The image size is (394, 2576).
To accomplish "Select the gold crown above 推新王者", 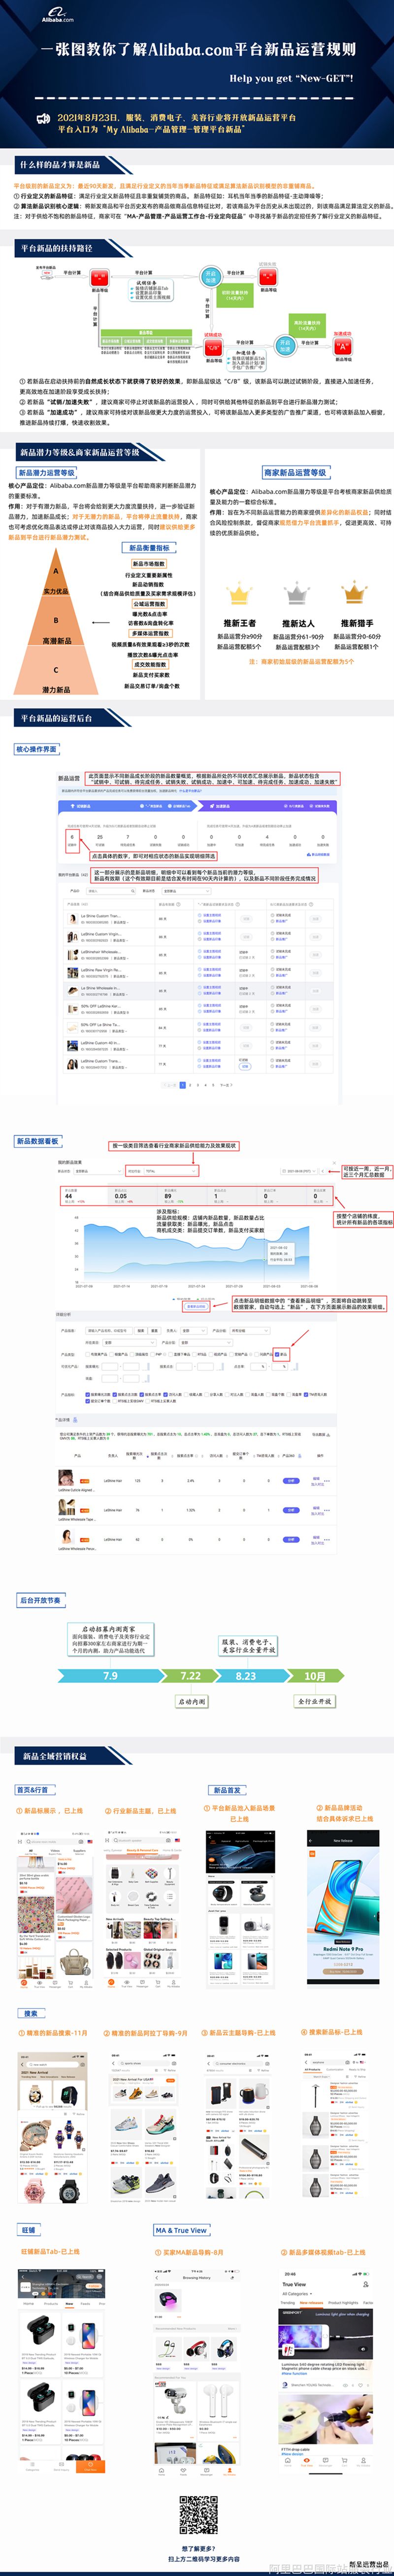I will click(x=239, y=595).
